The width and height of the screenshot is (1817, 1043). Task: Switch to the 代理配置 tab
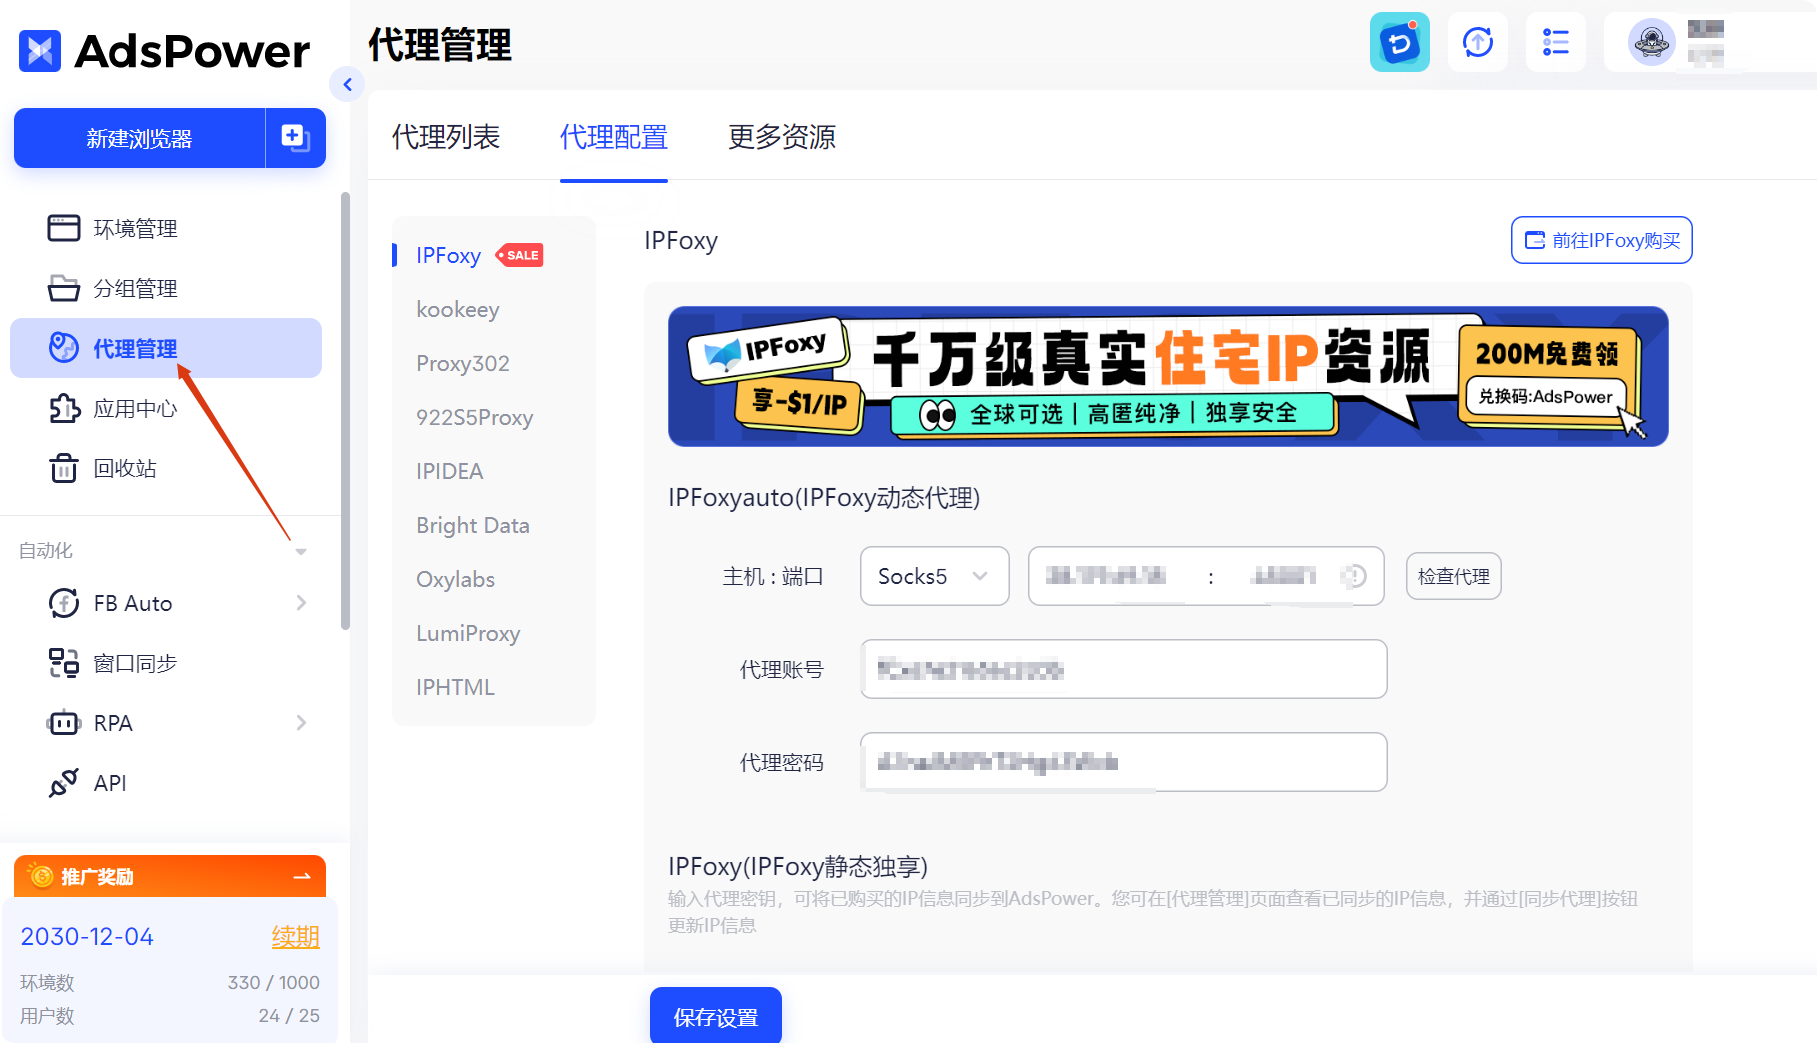click(614, 137)
